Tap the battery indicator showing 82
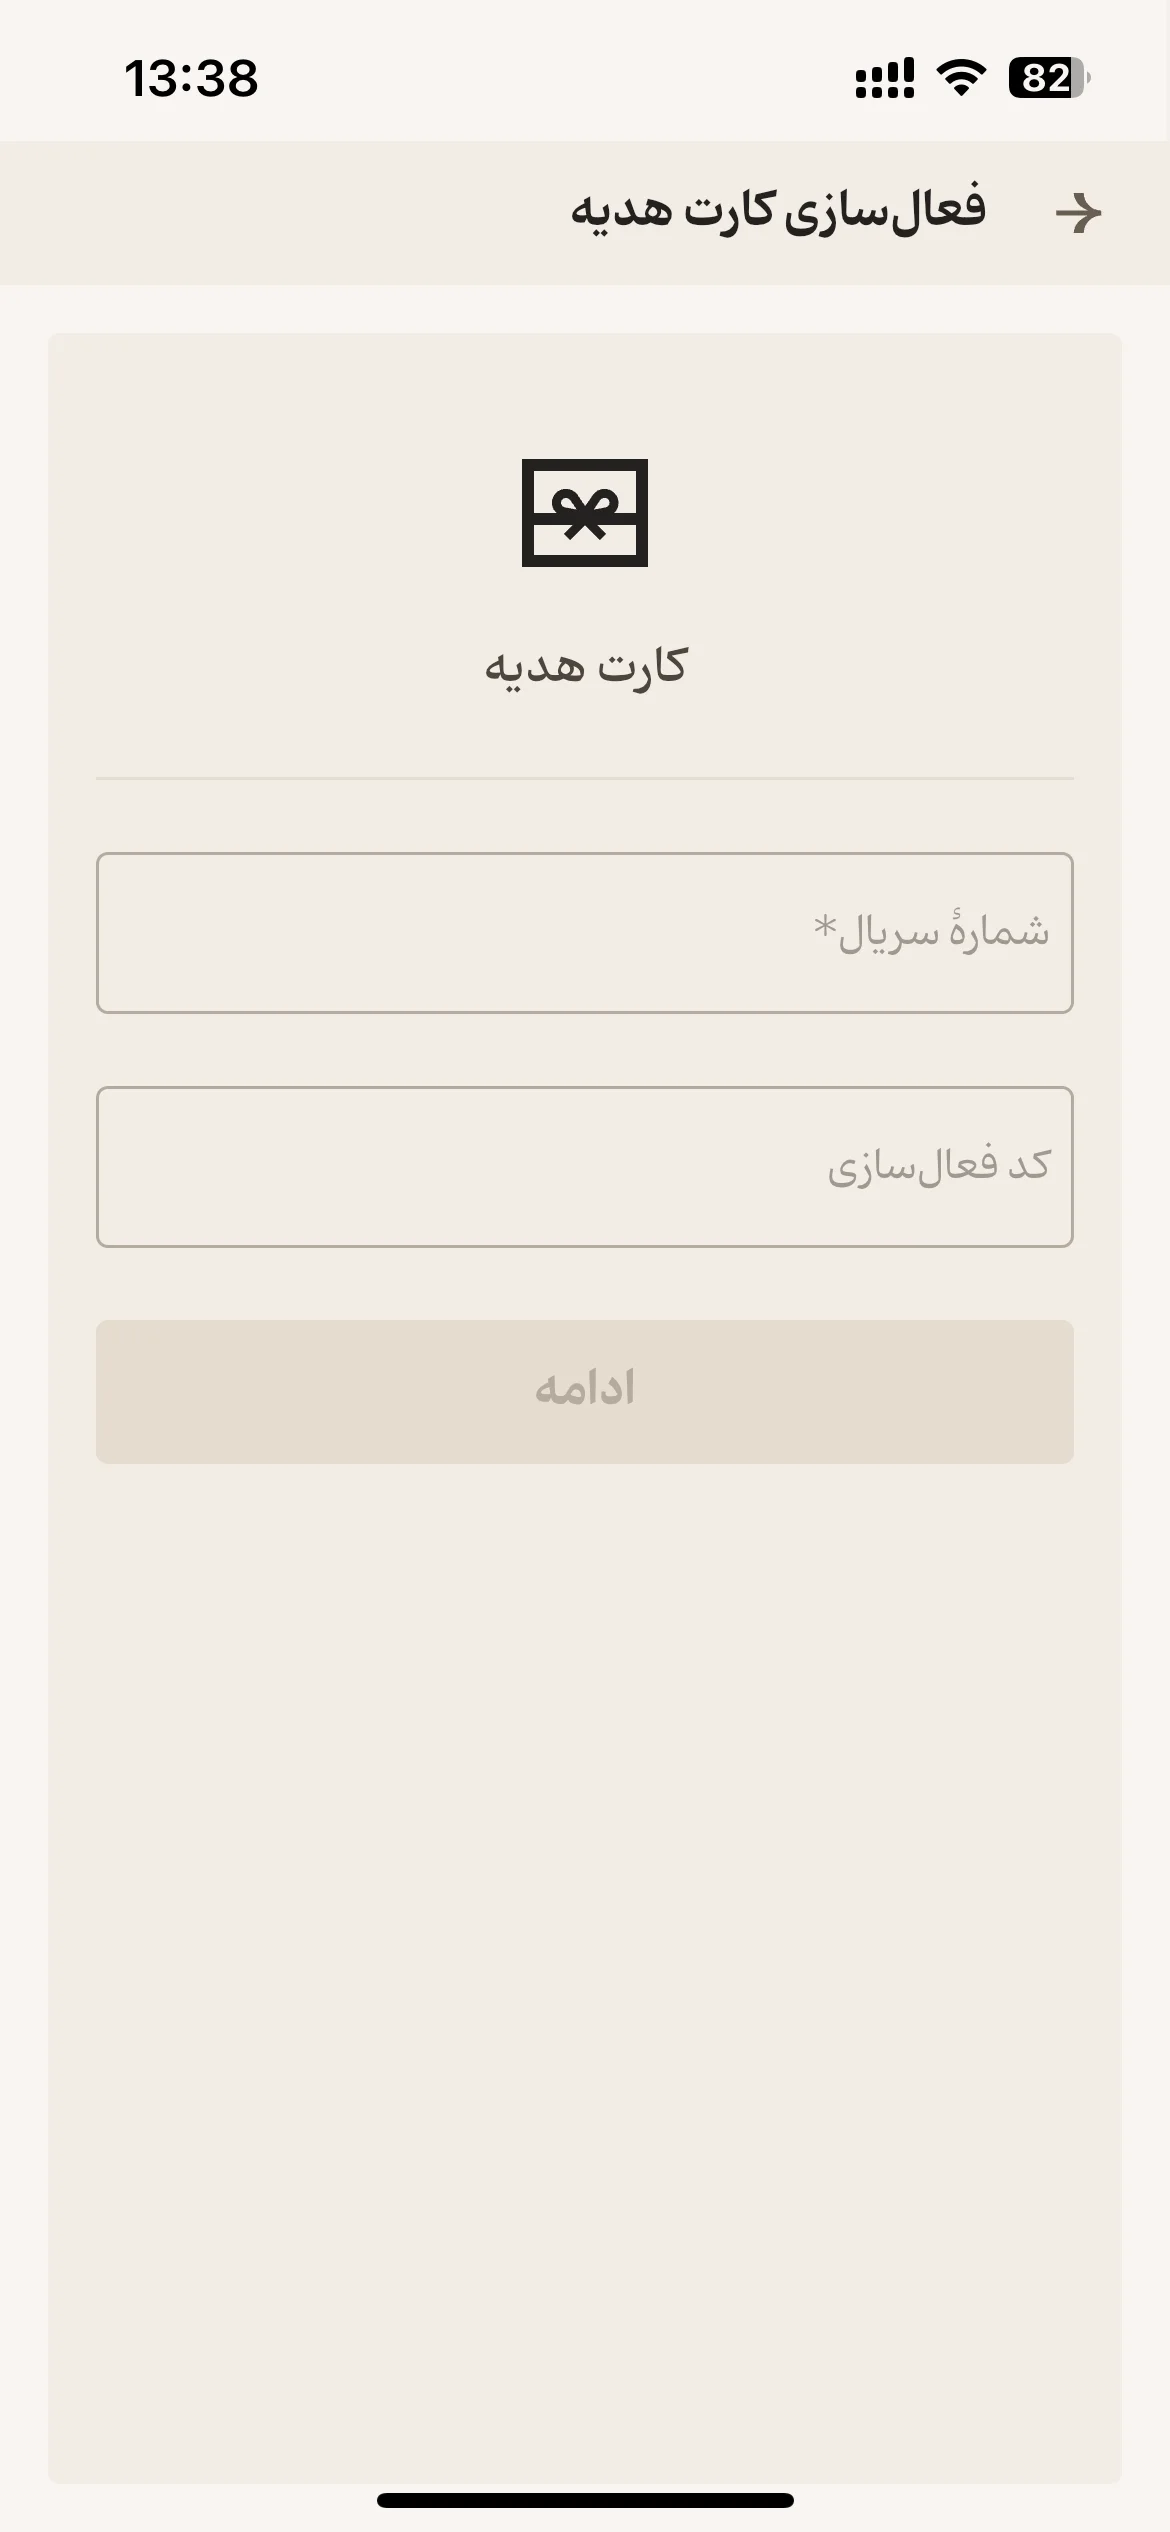Screen dimensions: 1170x2532 (x=1049, y=78)
